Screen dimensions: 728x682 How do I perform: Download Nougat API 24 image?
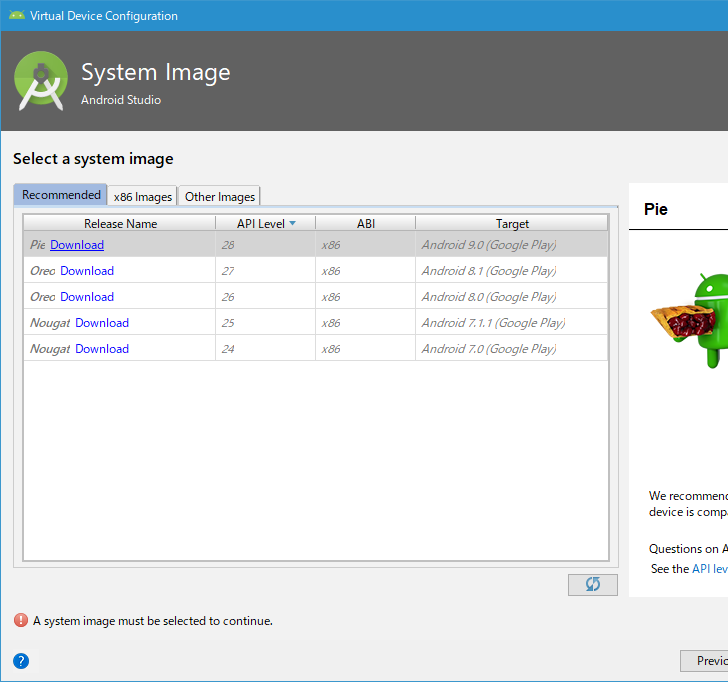click(102, 349)
